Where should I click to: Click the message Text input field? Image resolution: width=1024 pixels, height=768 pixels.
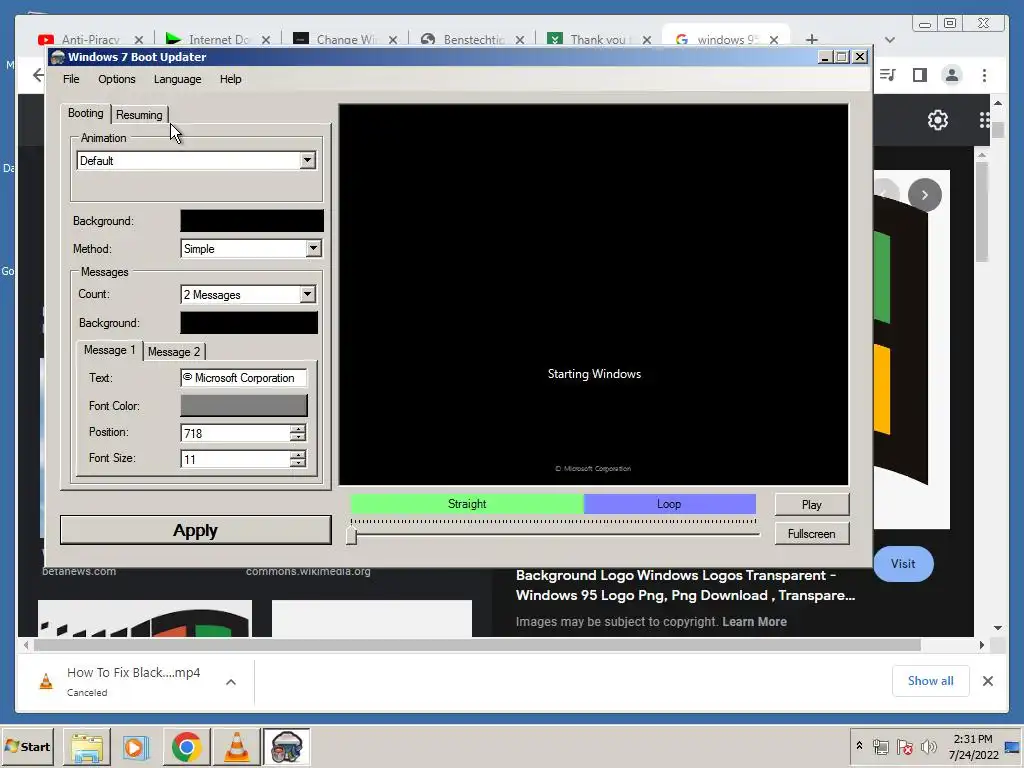point(244,377)
